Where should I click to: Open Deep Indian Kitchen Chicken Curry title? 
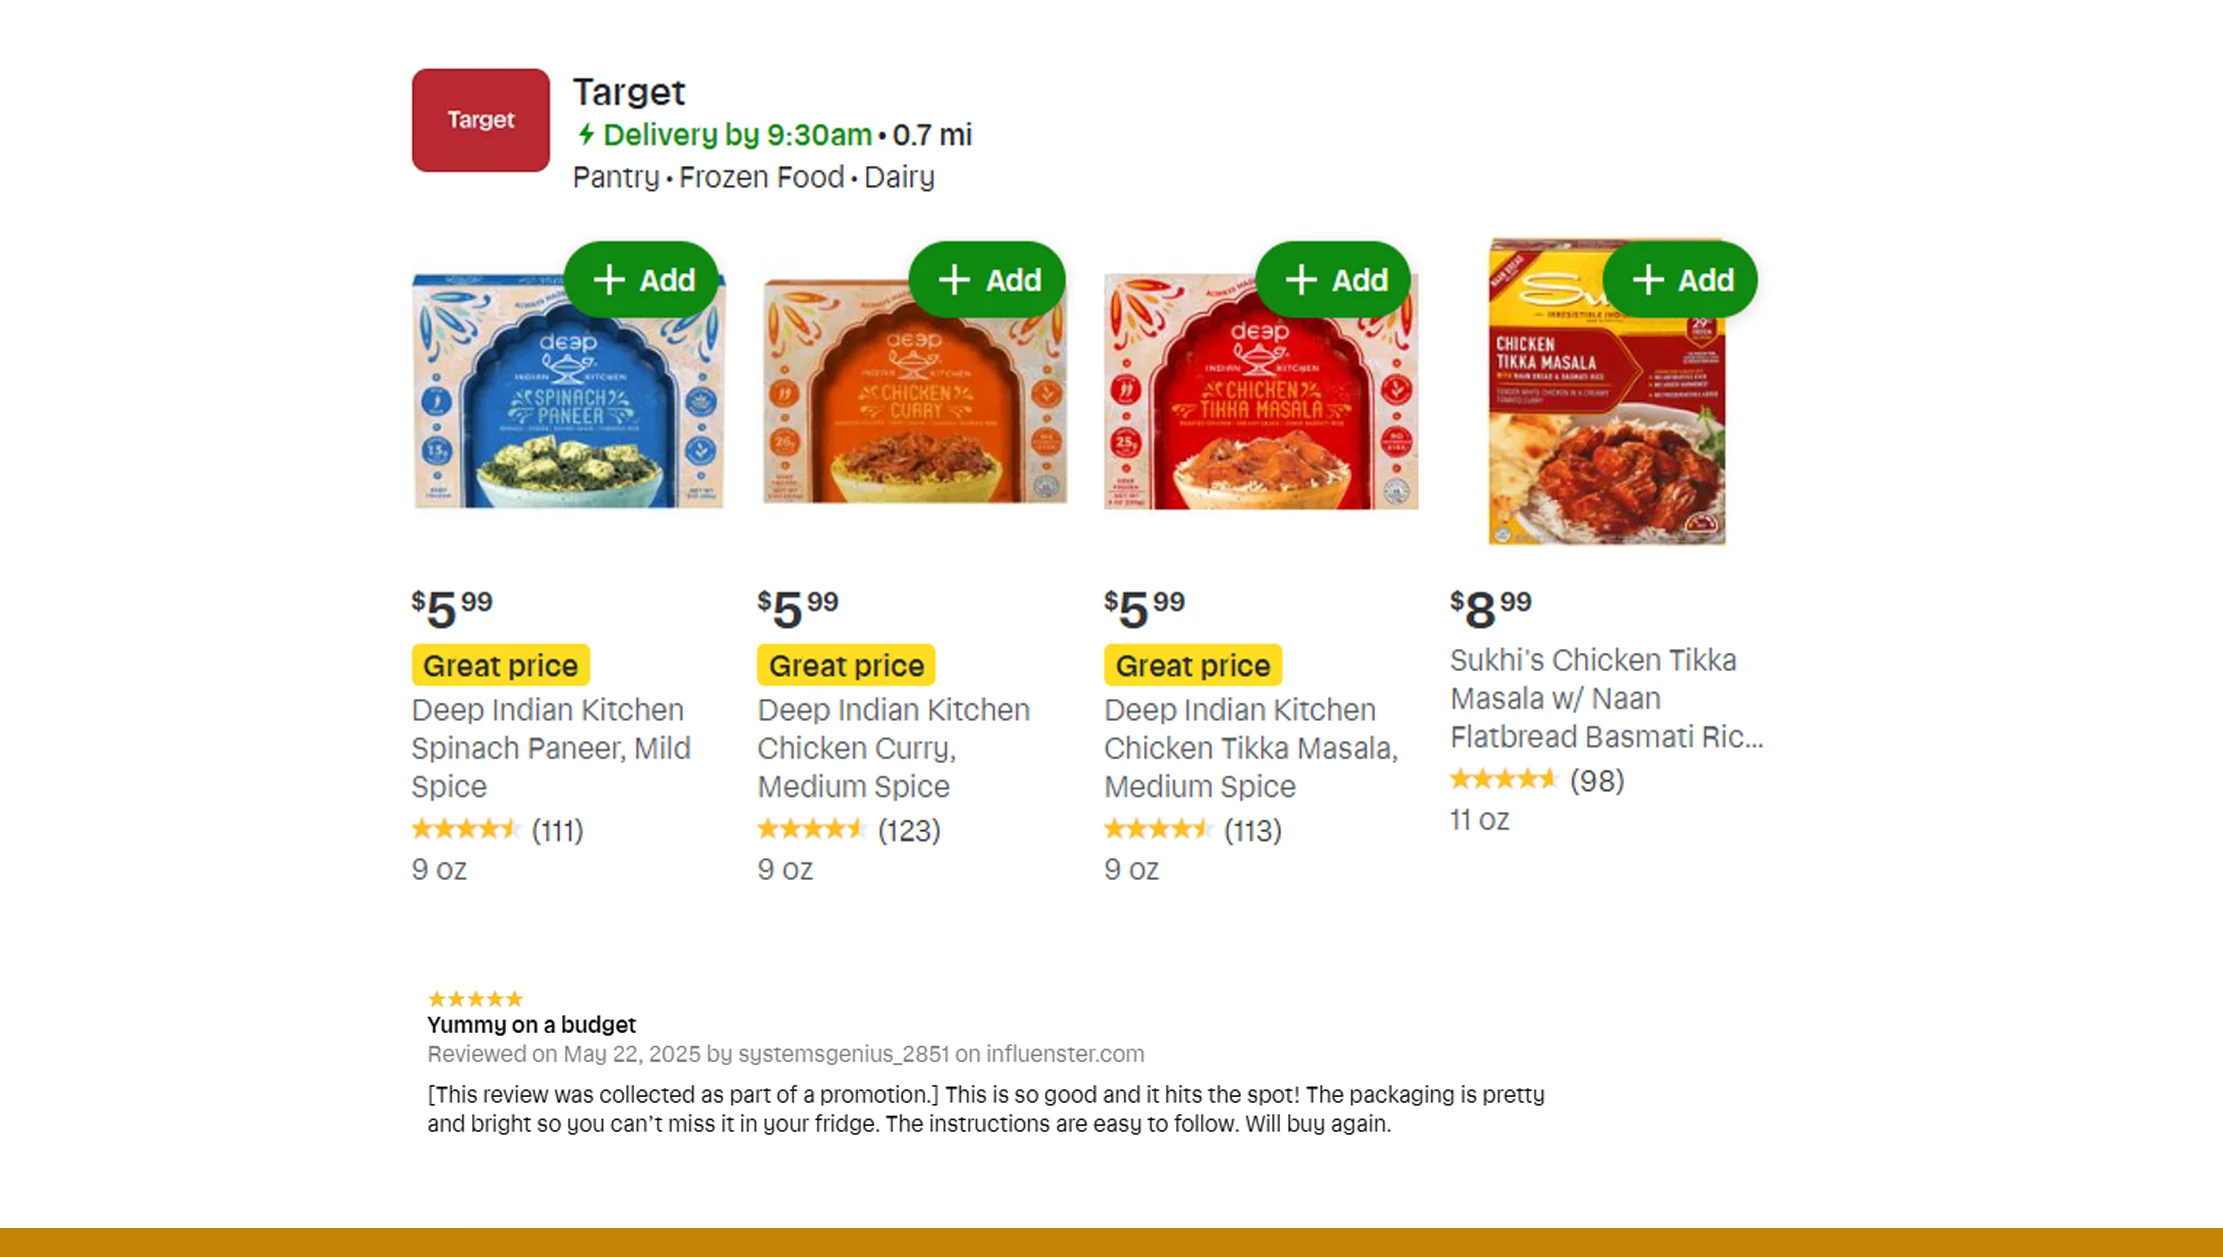(x=893, y=748)
